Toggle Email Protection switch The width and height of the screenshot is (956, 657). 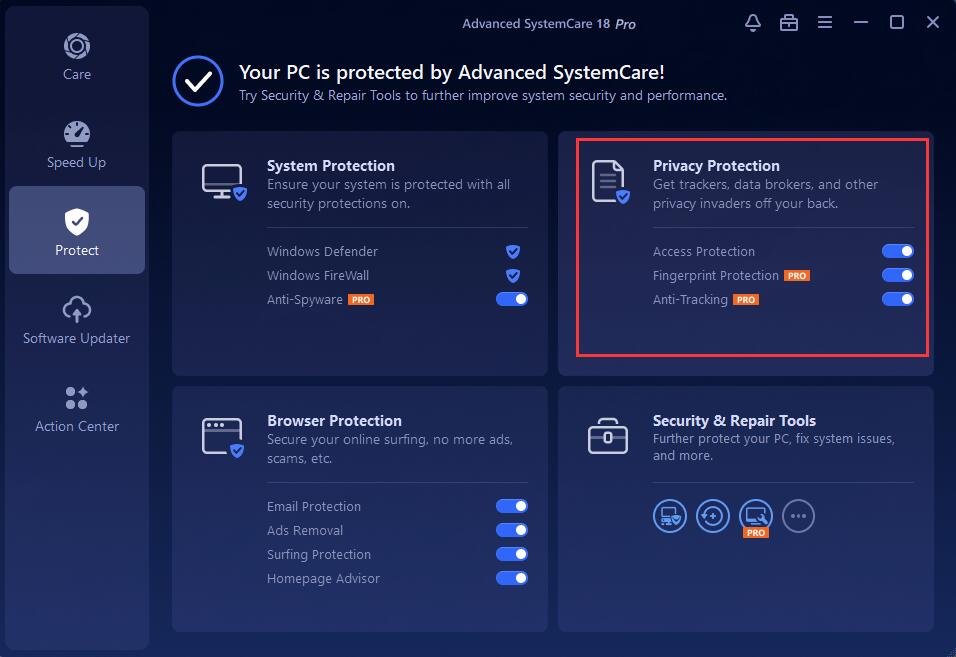tap(512, 506)
